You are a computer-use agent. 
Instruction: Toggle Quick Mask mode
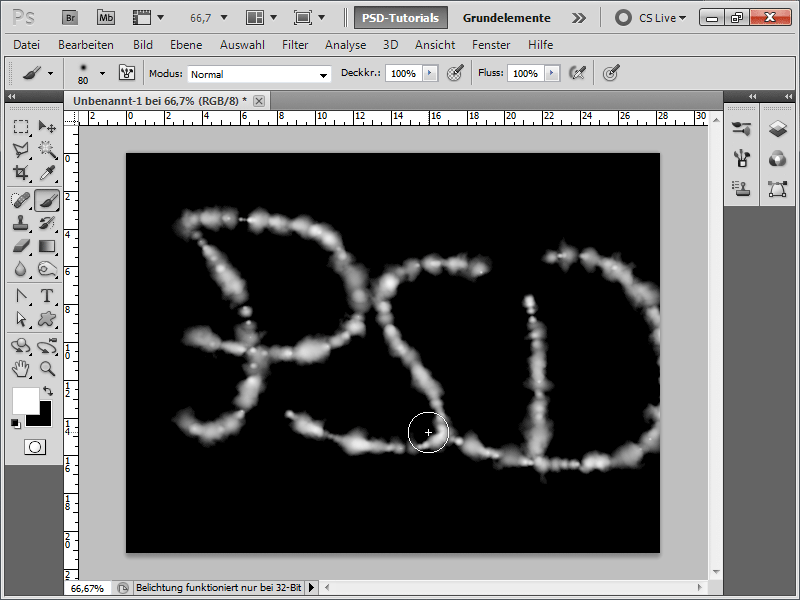click(x=35, y=447)
